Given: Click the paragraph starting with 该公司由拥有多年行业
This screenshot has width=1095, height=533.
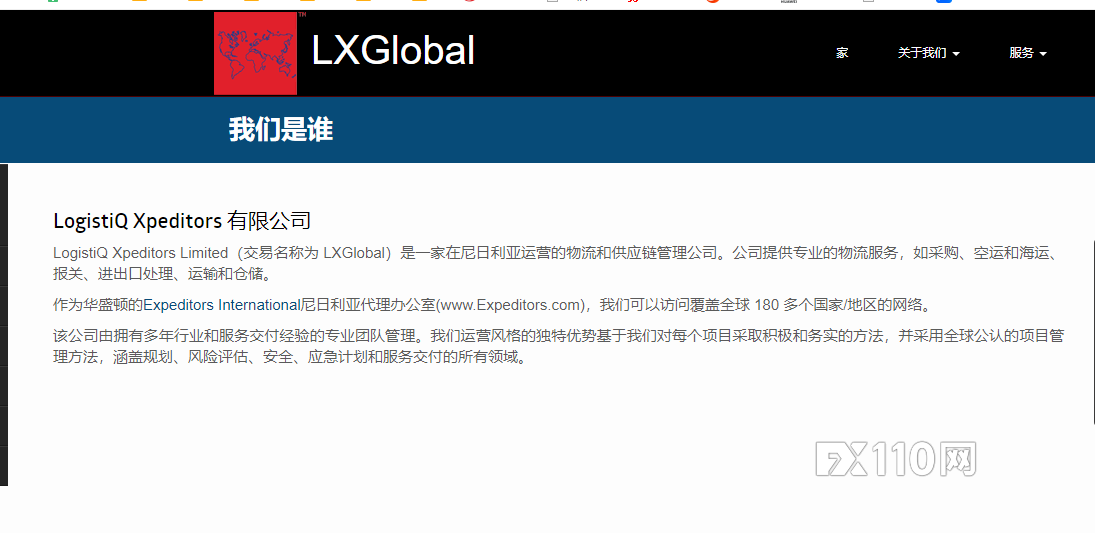Looking at the screenshot, I should pos(558,346).
